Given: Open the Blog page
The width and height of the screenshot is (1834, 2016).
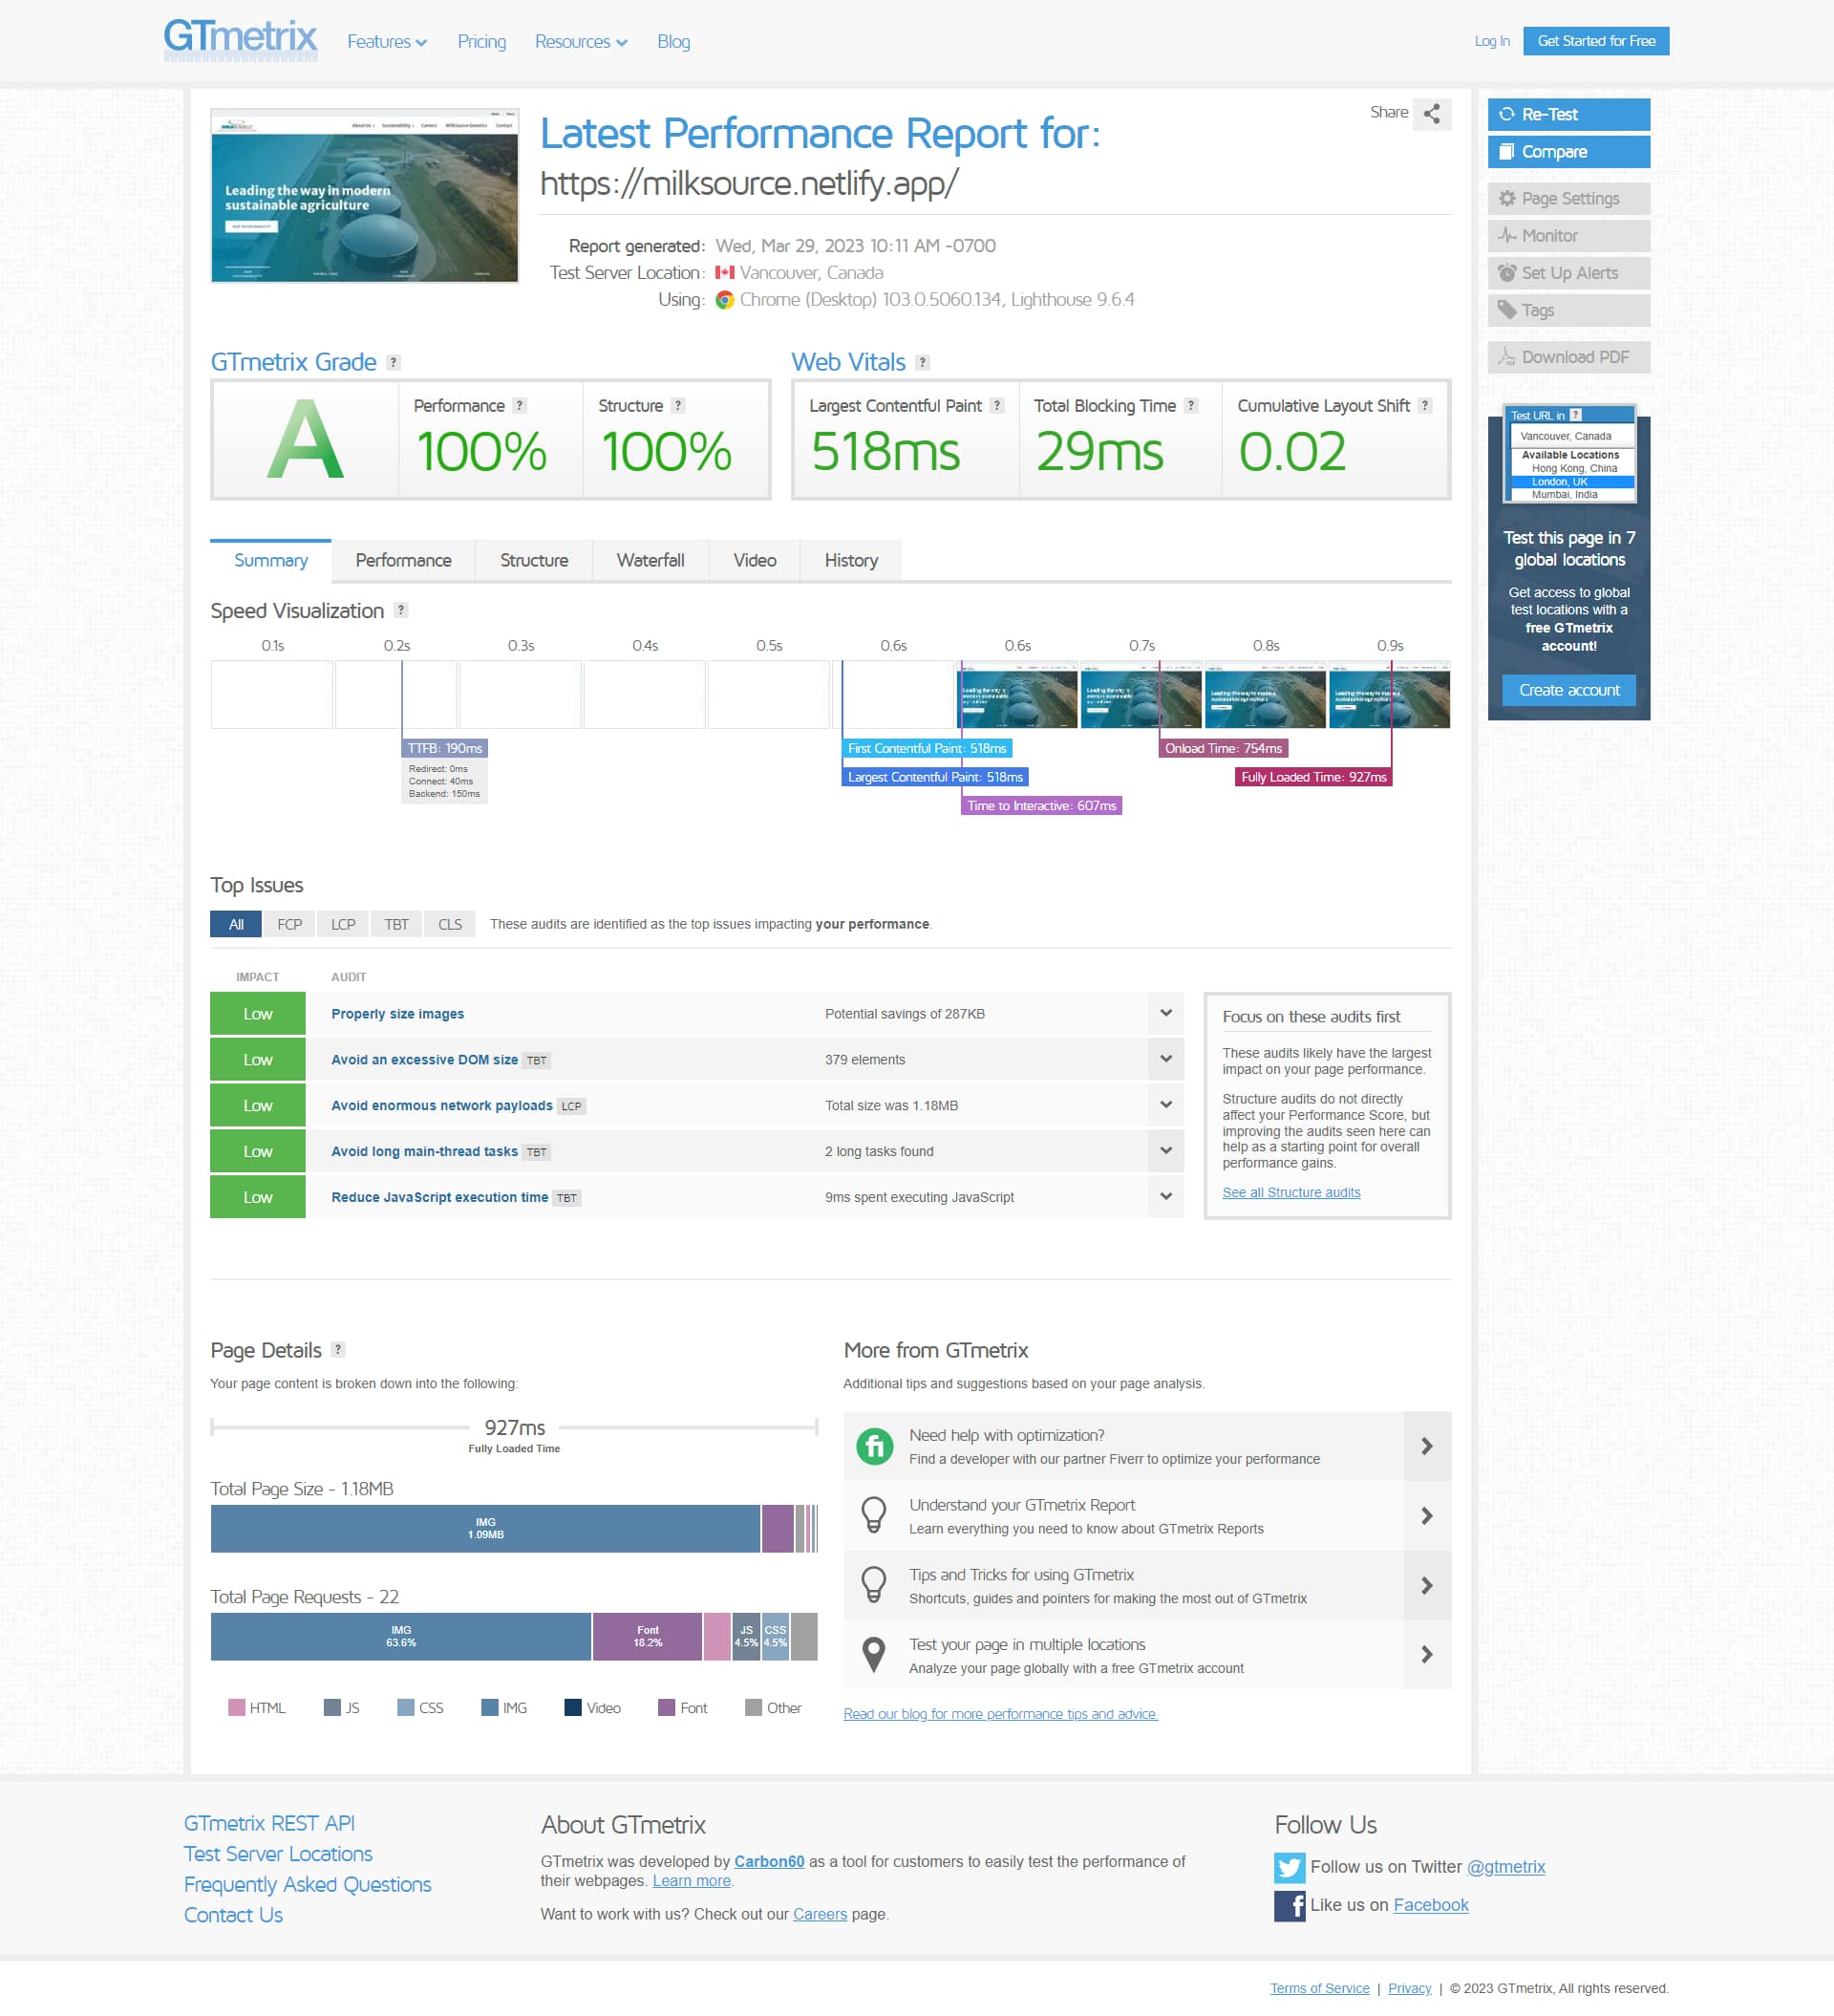Looking at the screenshot, I should 673,41.
